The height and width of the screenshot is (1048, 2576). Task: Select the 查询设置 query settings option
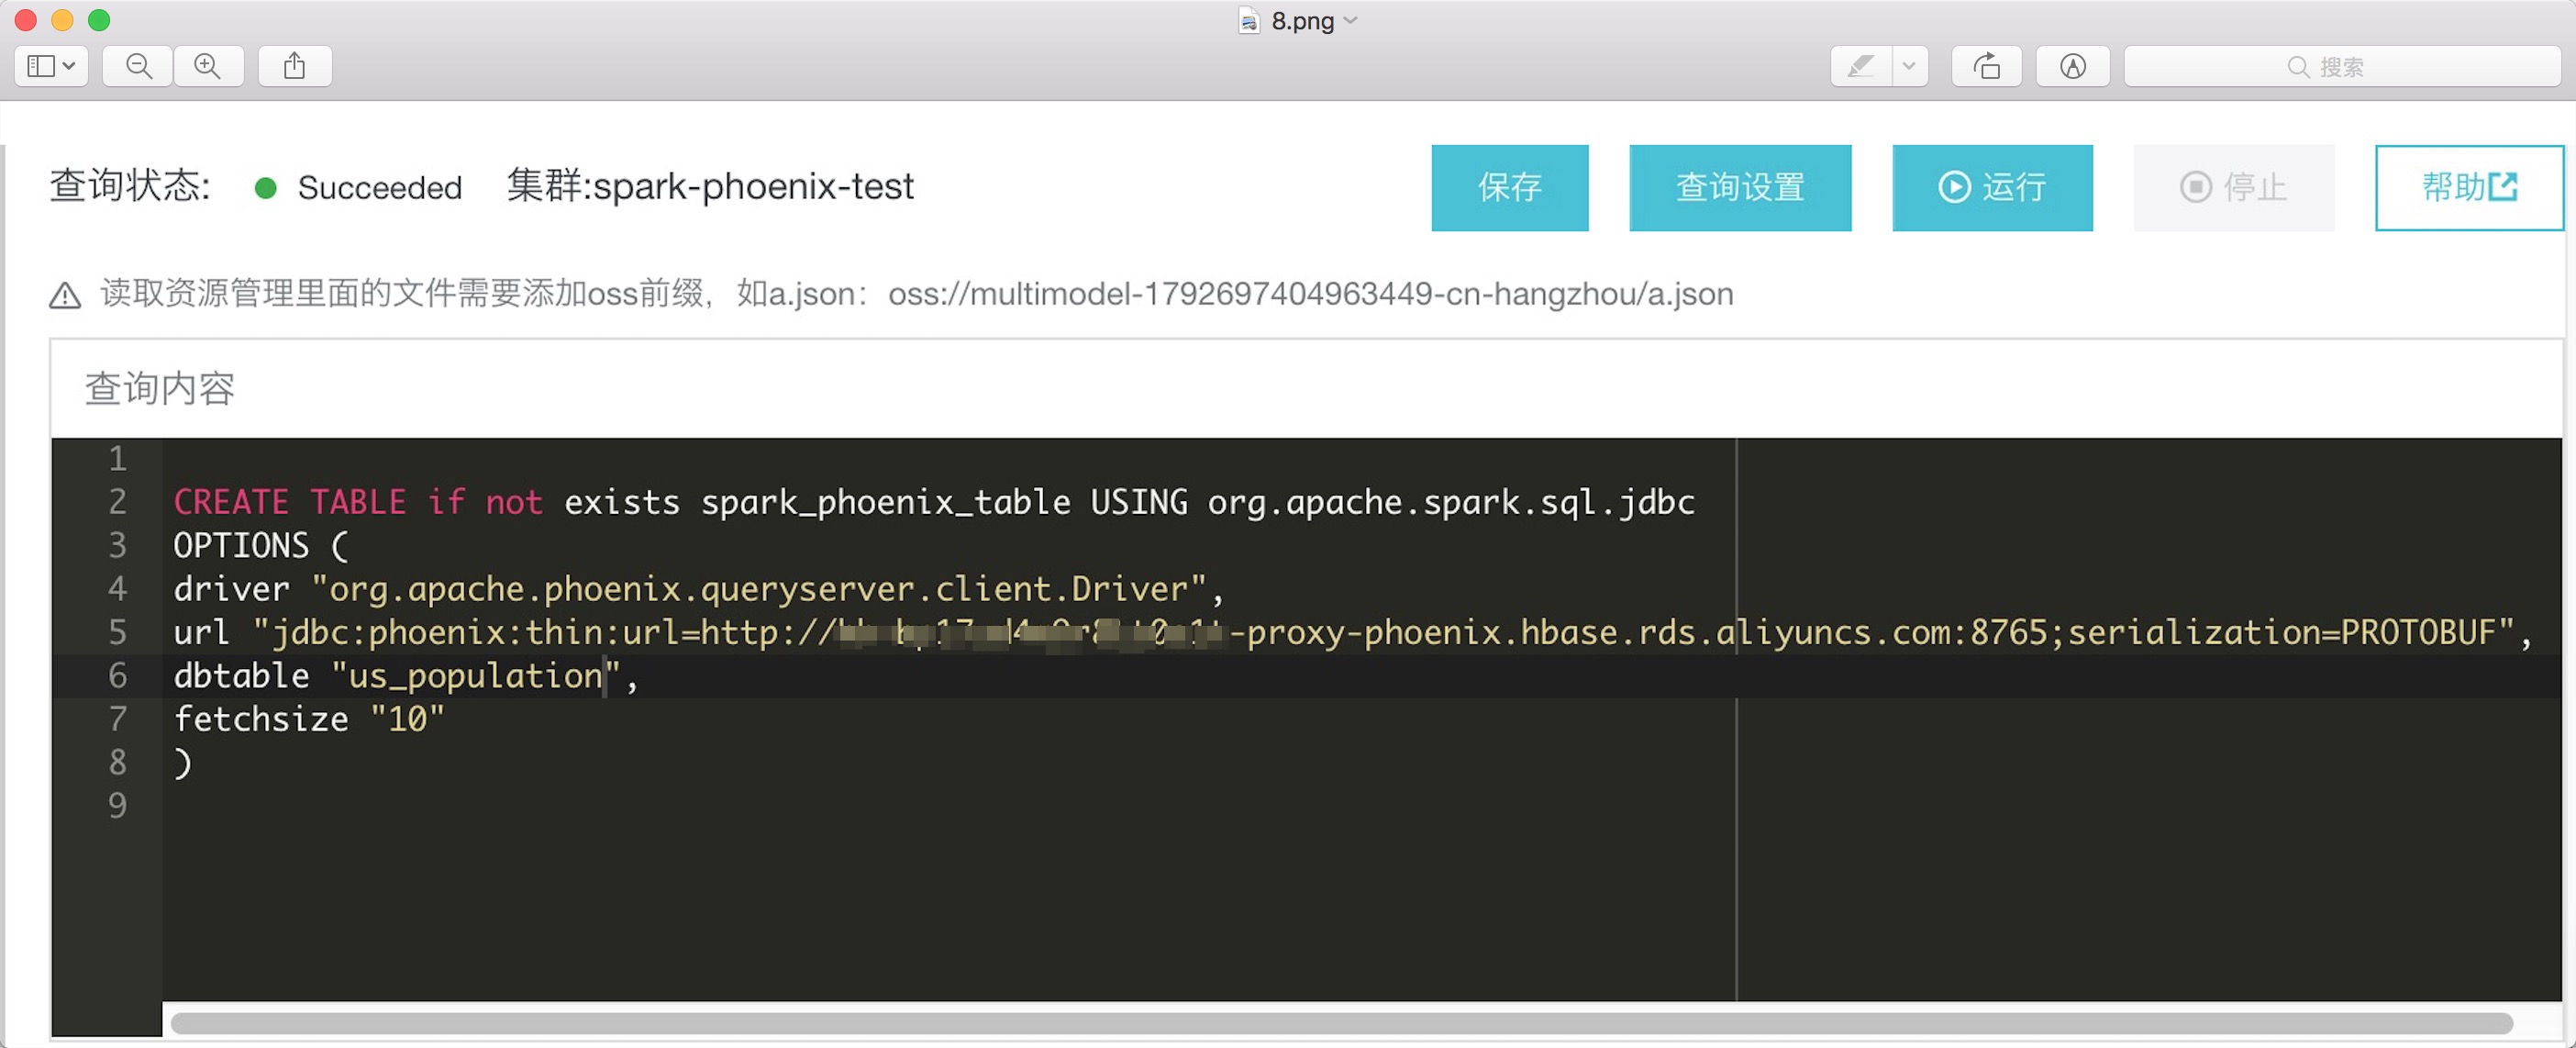pyautogui.click(x=1739, y=185)
